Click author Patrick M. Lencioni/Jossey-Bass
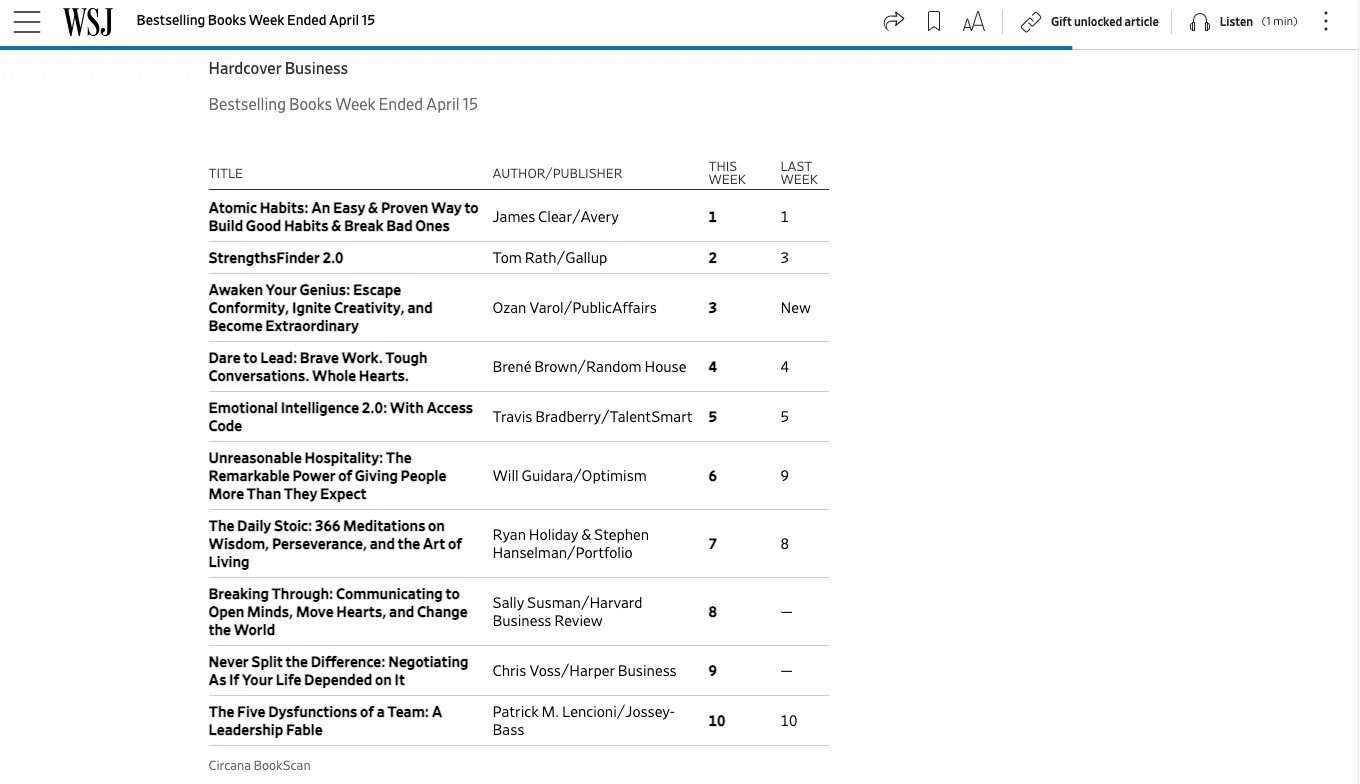The image size is (1360, 784). [x=583, y=721]
